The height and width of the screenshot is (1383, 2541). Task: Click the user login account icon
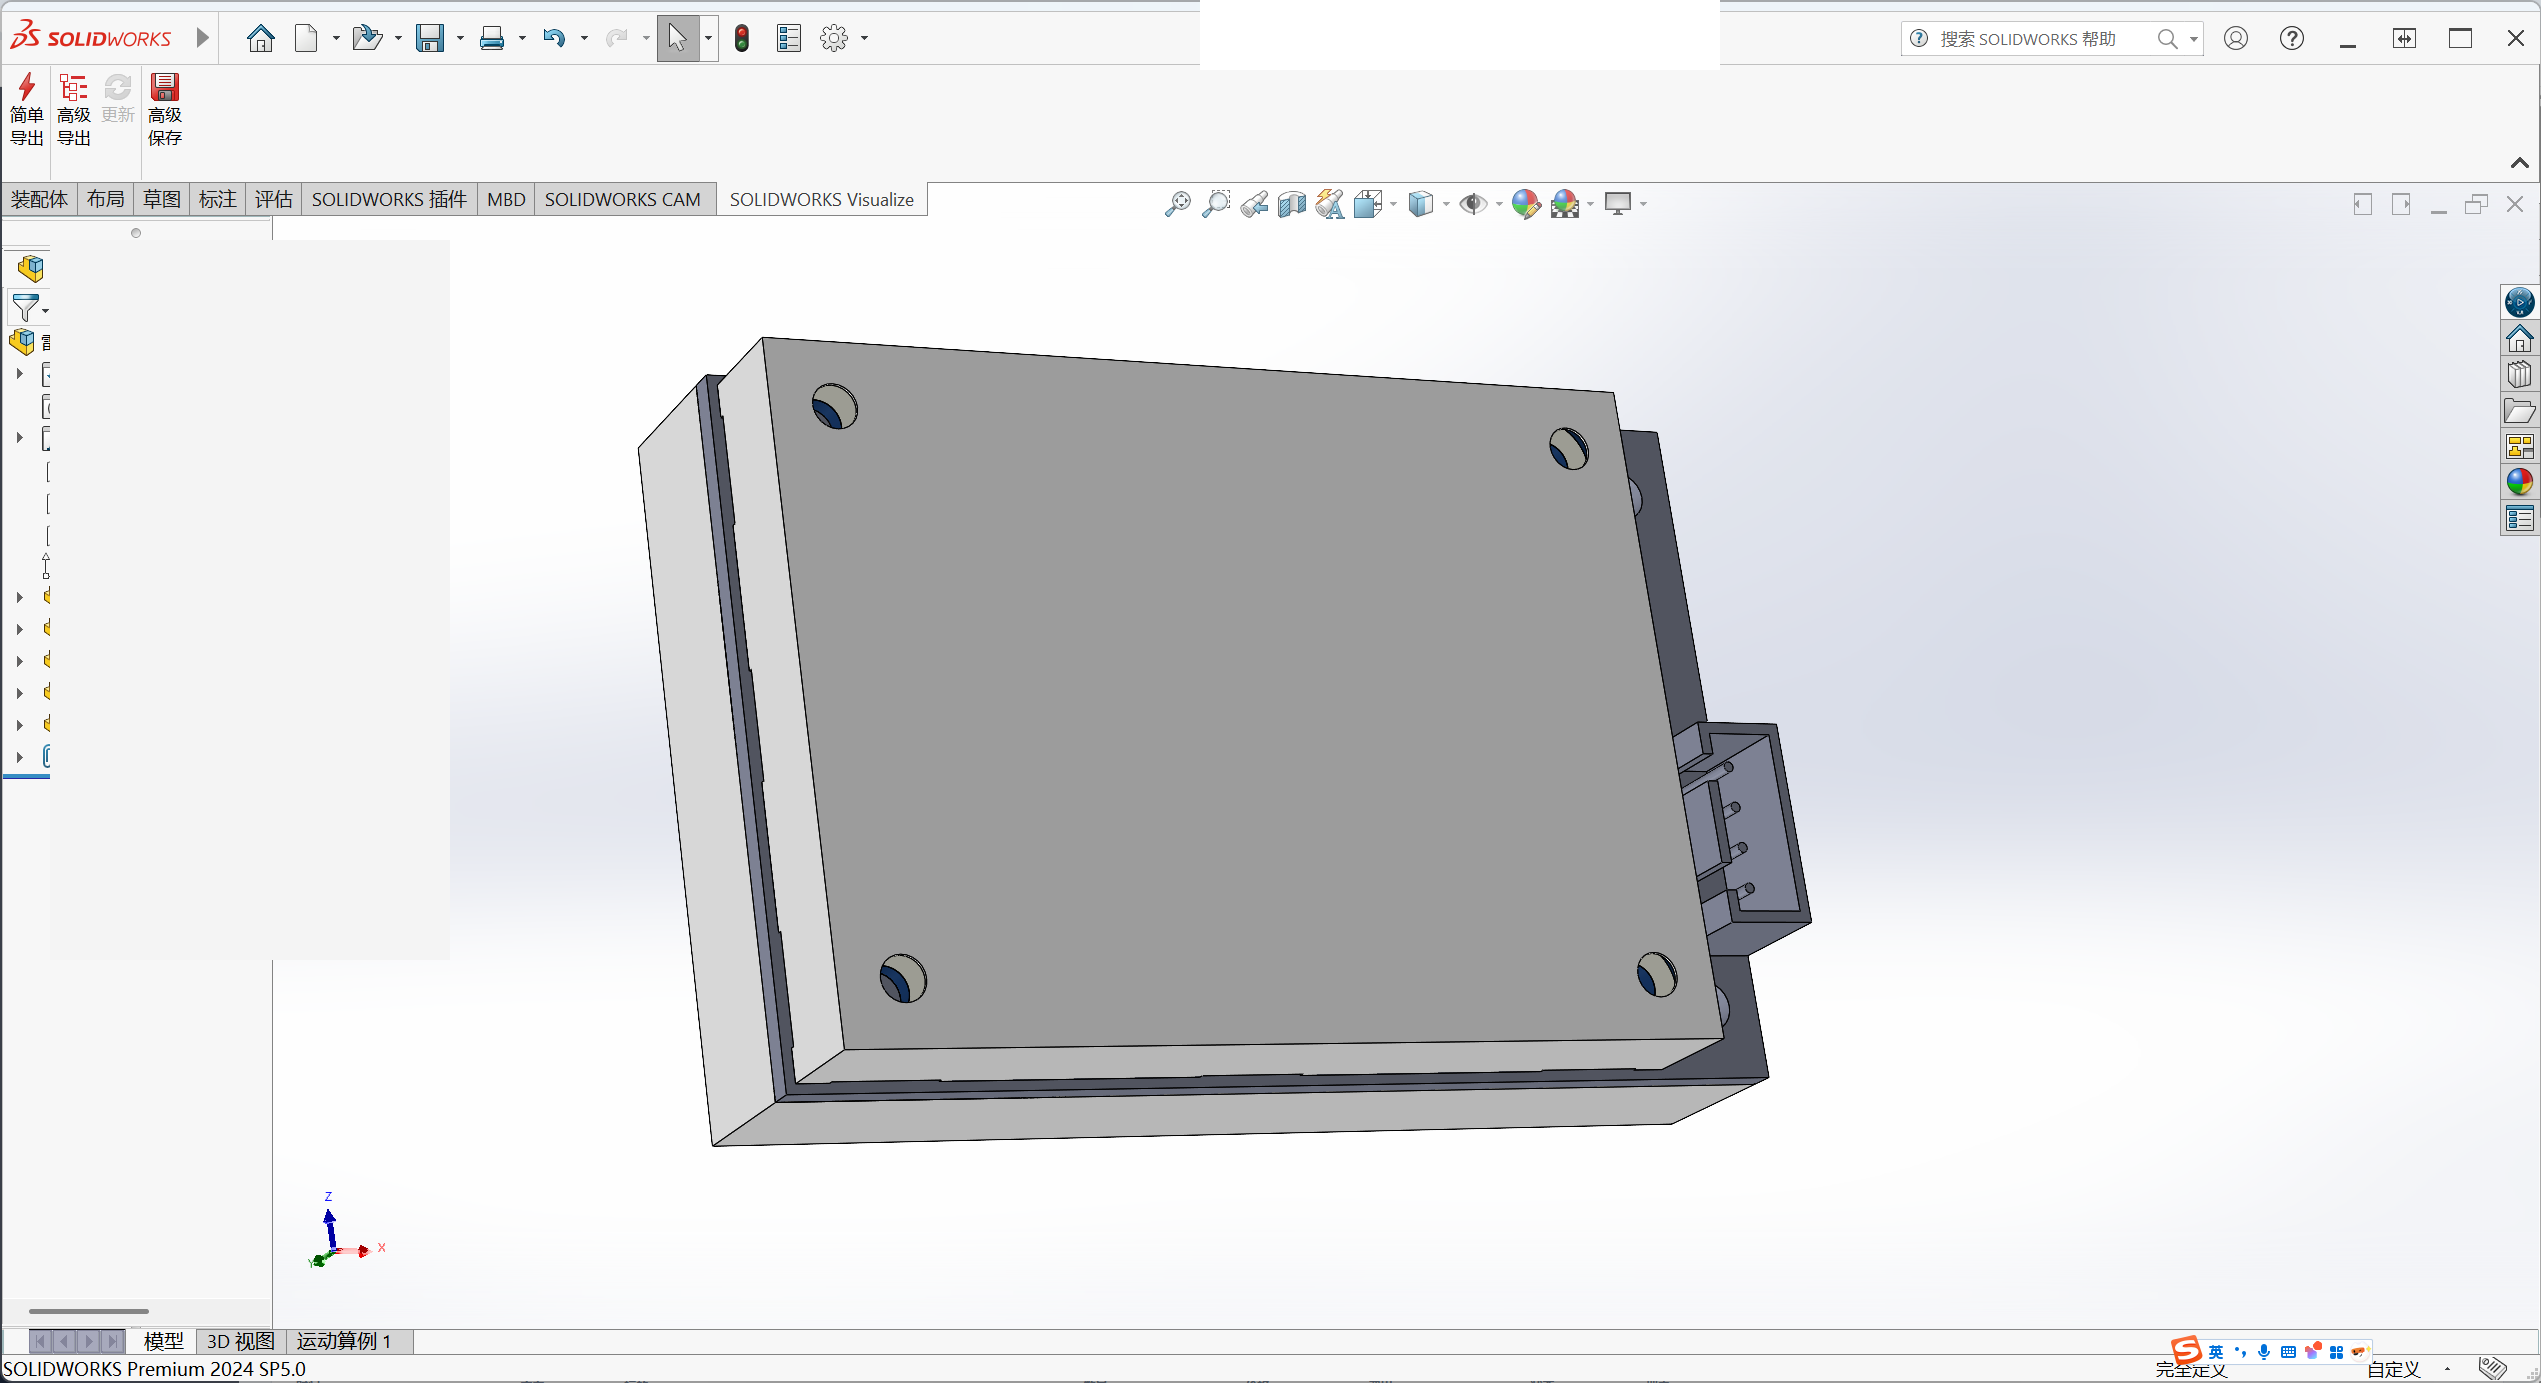2236,38
